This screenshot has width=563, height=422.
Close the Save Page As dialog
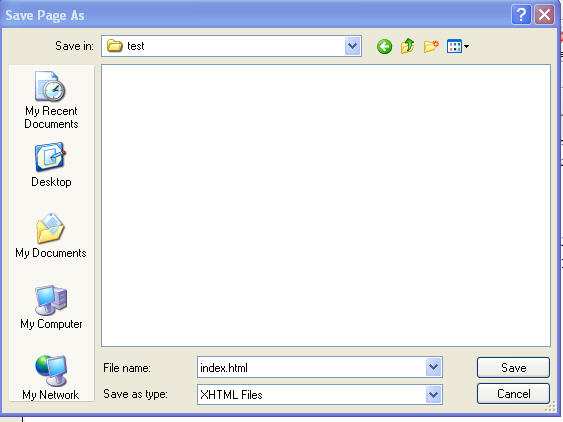click(x=544, y=15)
